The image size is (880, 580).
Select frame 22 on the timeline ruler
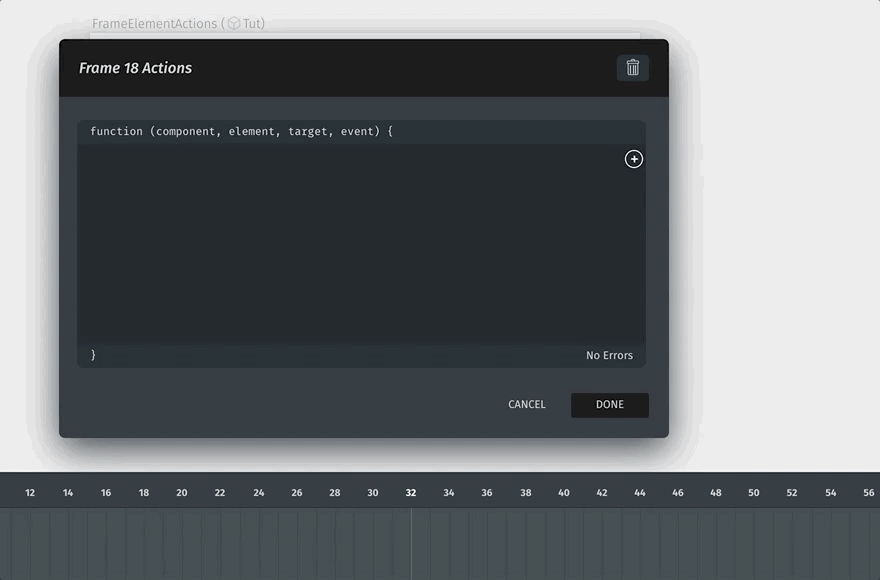pyautogui.click(x=220, y=492)
